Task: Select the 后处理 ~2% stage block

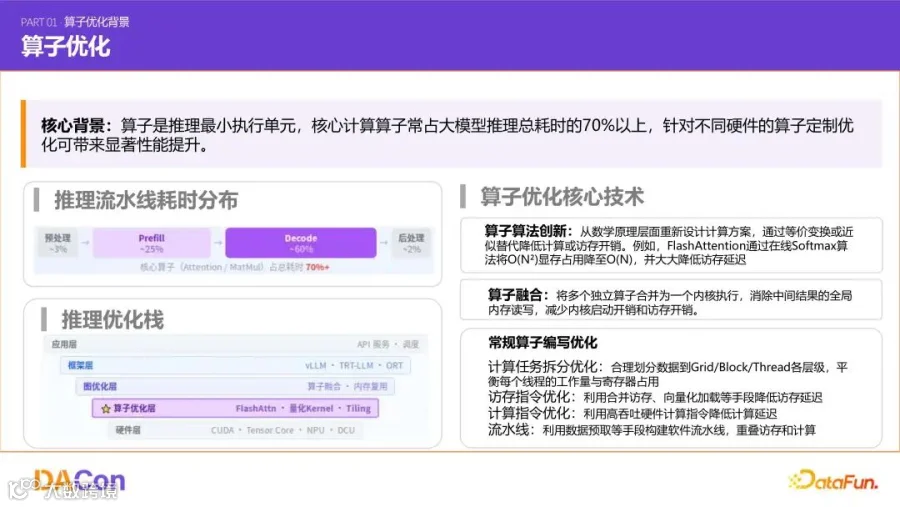Action: click(411, 243)
